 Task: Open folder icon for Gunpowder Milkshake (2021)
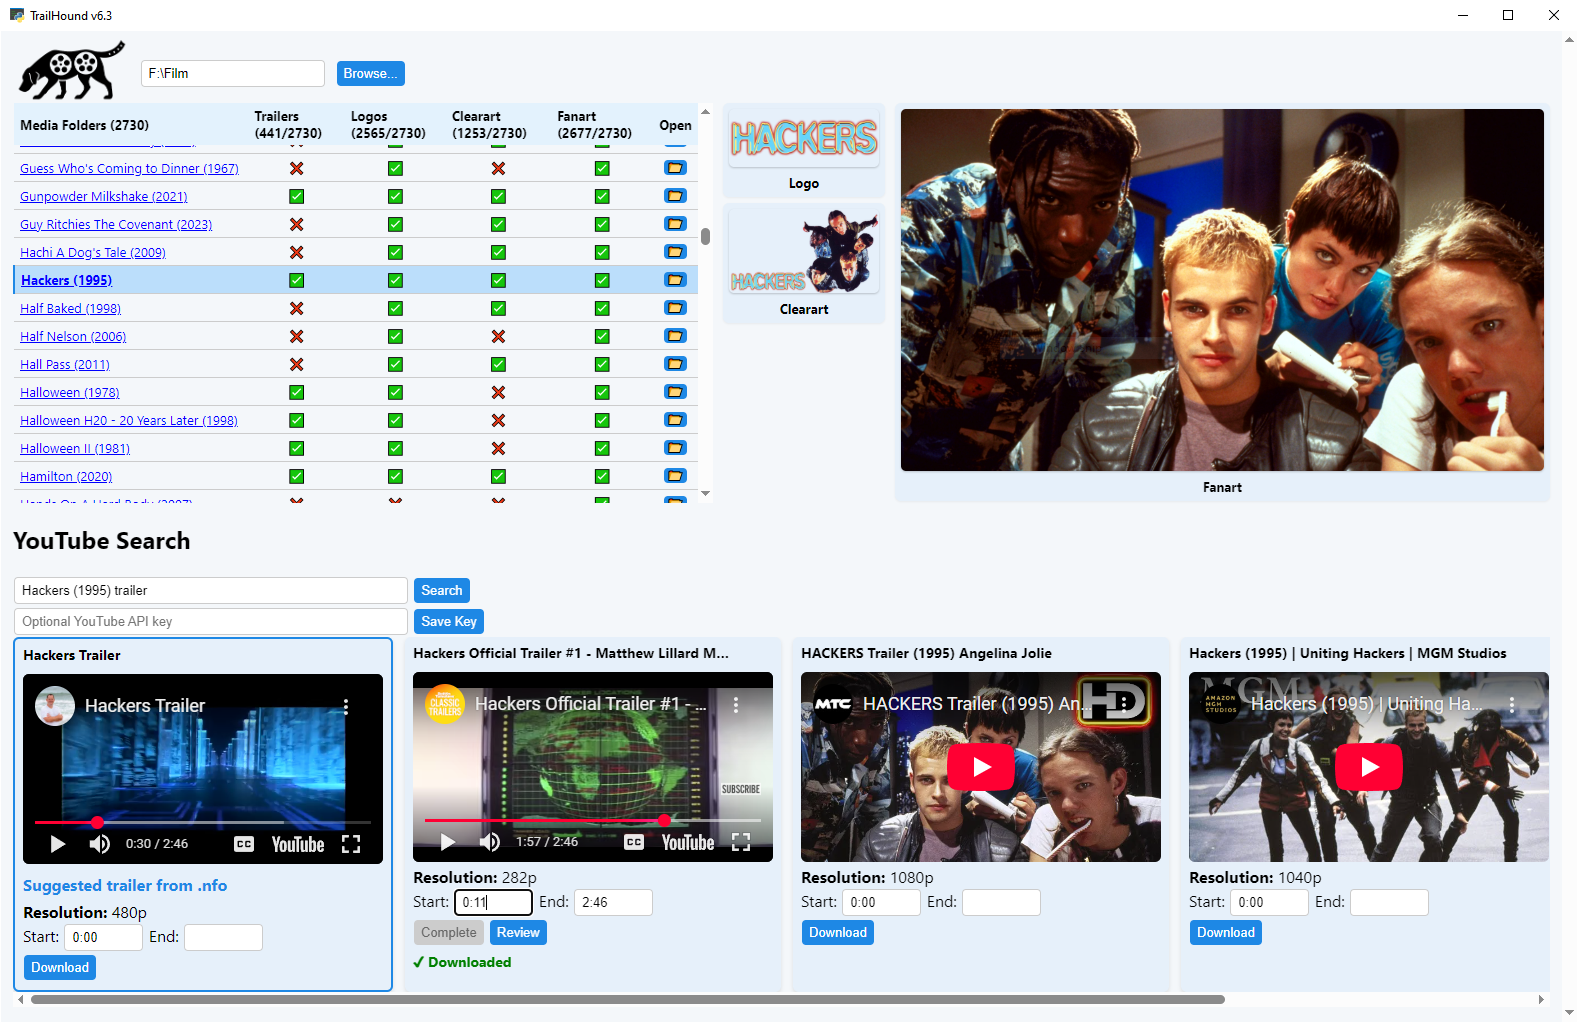[675, 196]
